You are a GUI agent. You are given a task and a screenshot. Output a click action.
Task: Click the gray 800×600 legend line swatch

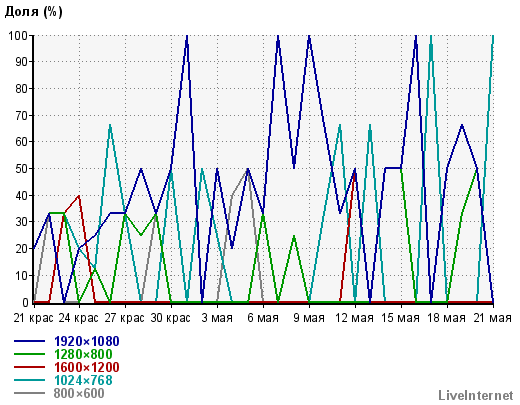[x=29, y=393]
